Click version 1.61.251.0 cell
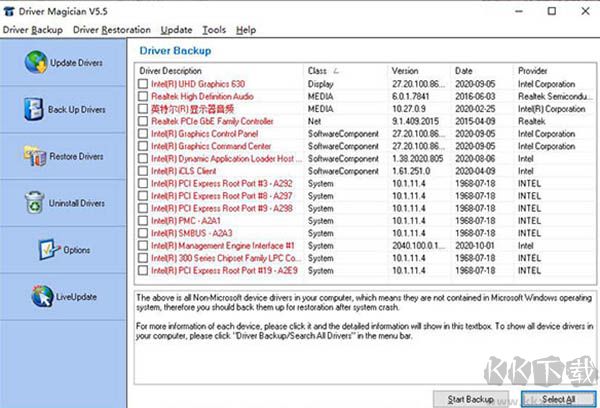This screenshot has width=600, height=408. click(411, 171)
